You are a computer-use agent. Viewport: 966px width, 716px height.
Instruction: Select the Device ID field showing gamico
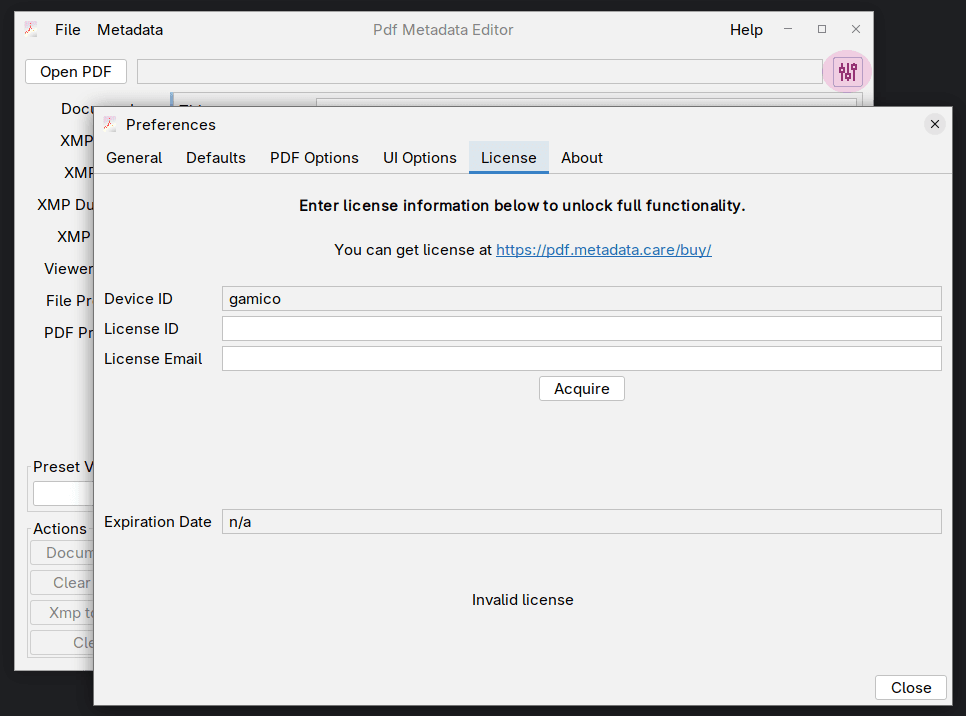[581, 298]
